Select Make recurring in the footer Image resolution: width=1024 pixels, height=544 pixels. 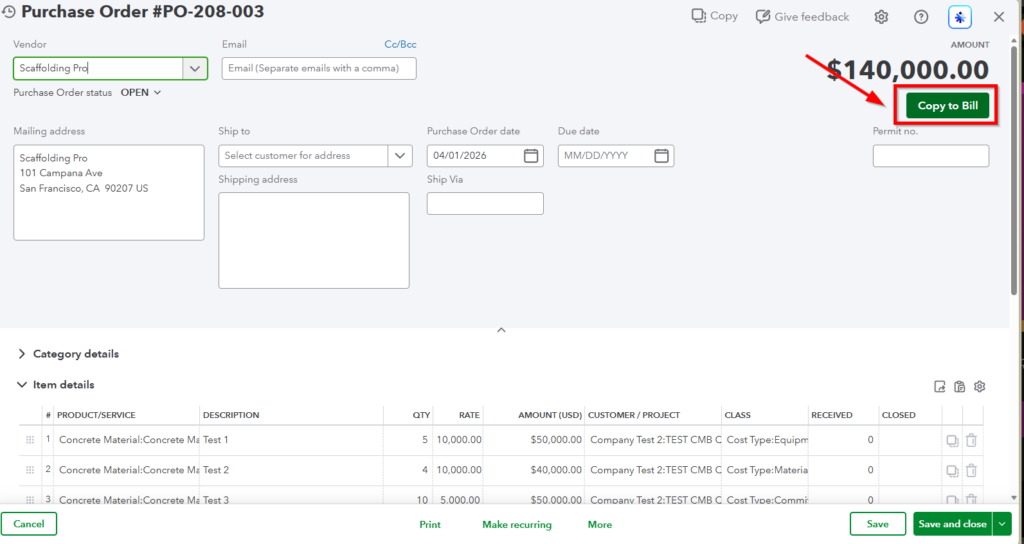(x=516, y=524)
